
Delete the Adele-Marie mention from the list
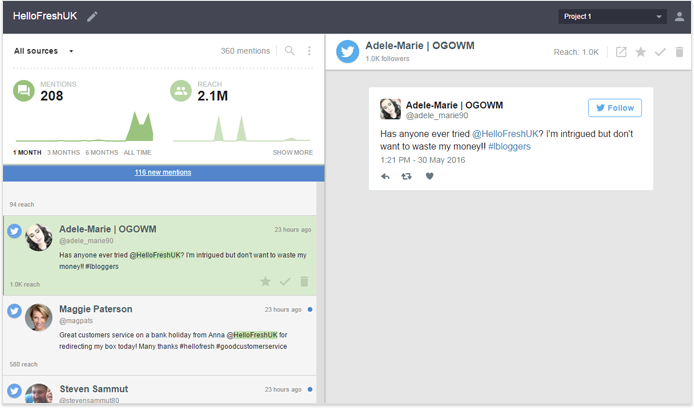304,281
